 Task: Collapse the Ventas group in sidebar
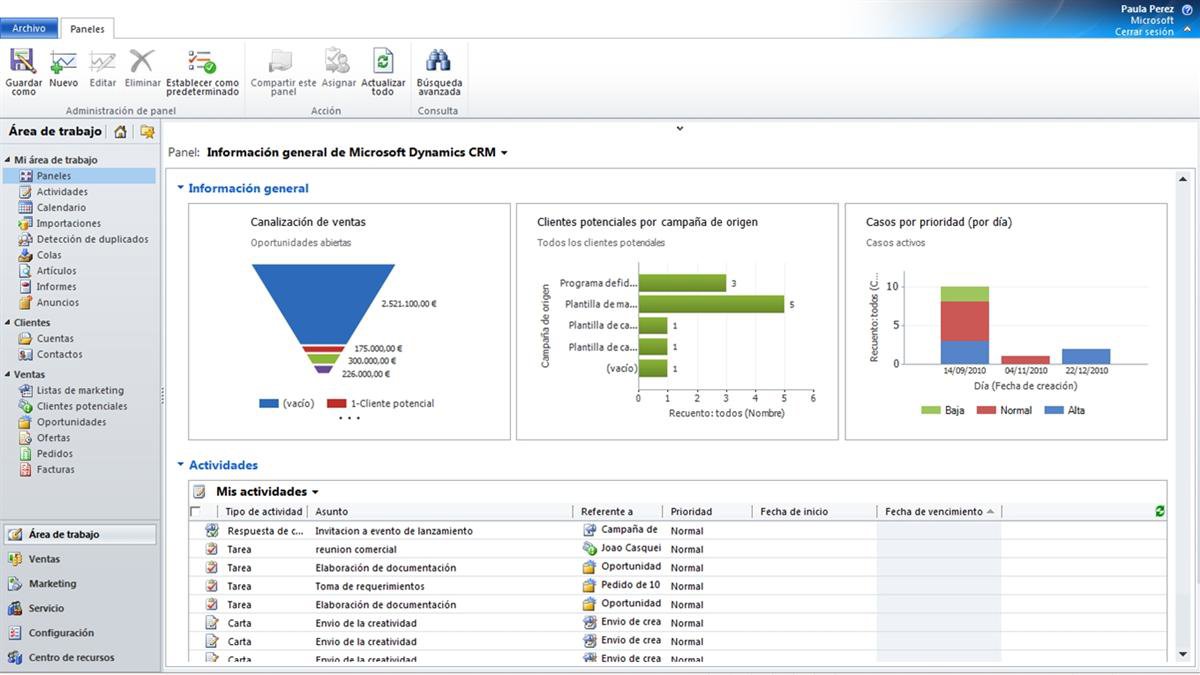point(8,375)
